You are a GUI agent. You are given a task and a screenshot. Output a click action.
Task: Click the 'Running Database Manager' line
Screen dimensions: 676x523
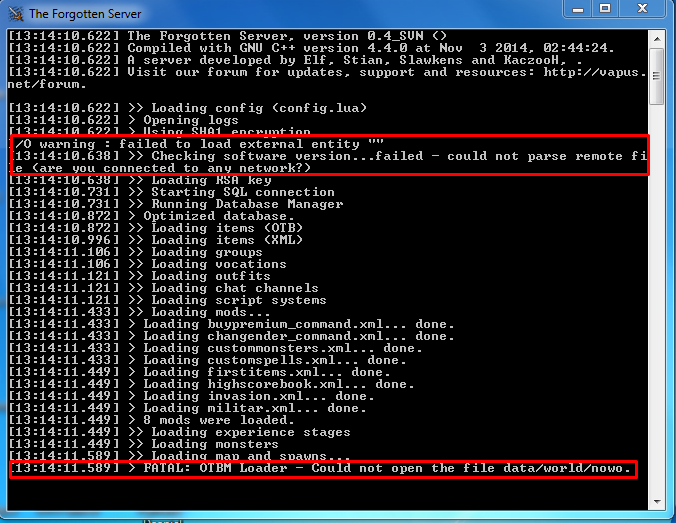[x=176, y=204]
